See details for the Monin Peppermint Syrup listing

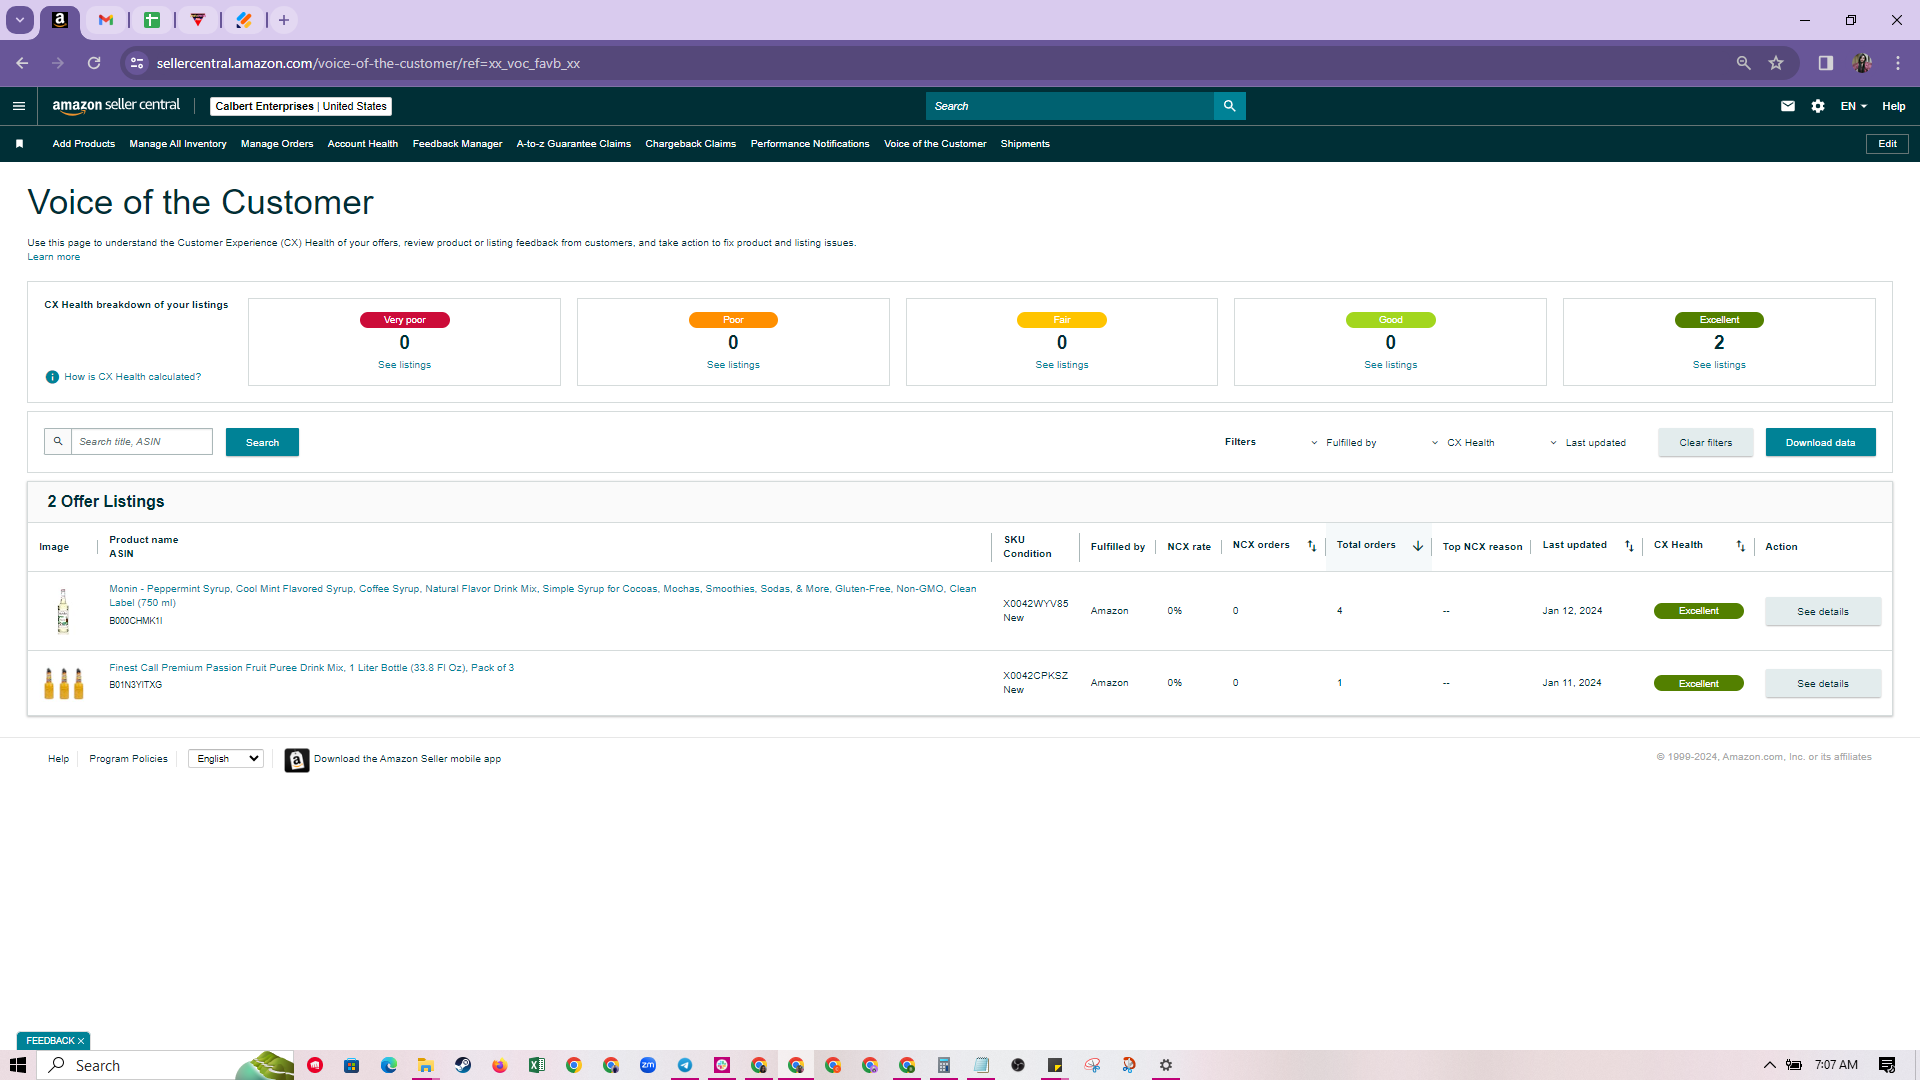point(1823,611)
